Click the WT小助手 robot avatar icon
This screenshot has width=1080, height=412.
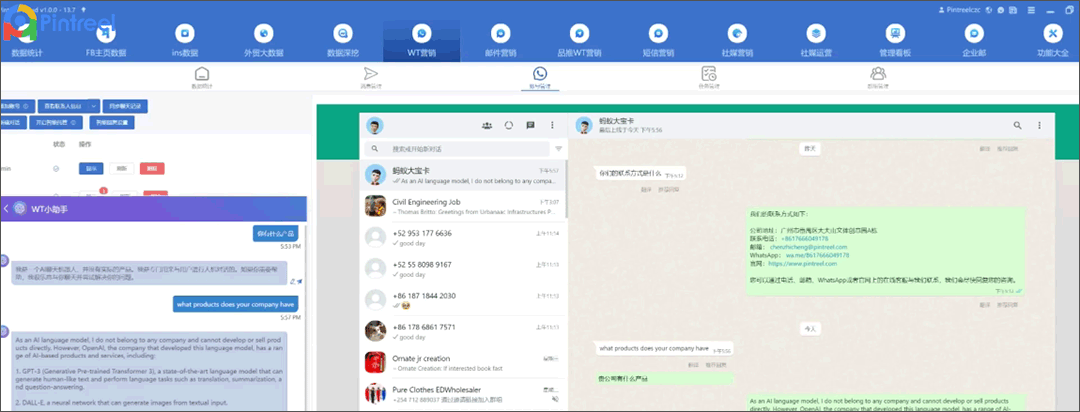tap(20, 209)
